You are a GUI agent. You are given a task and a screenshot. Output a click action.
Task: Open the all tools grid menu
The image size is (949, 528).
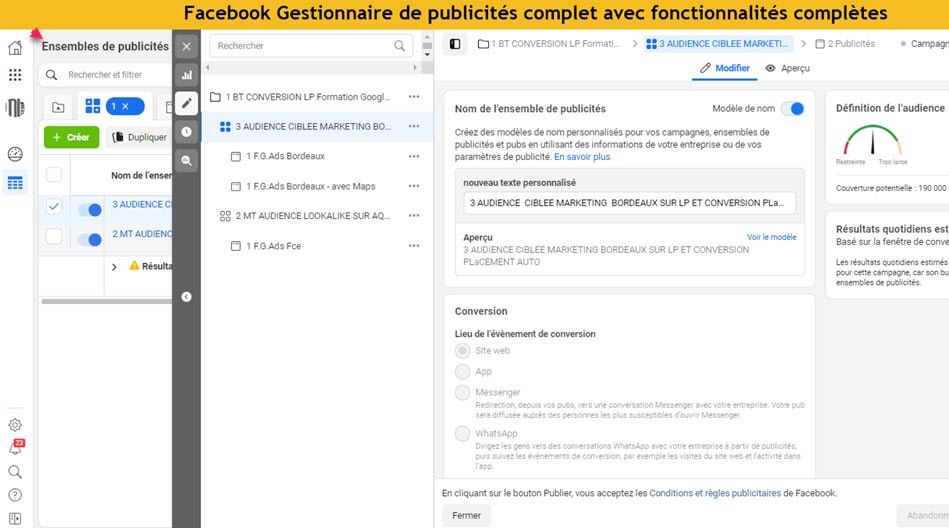point(15,74)
